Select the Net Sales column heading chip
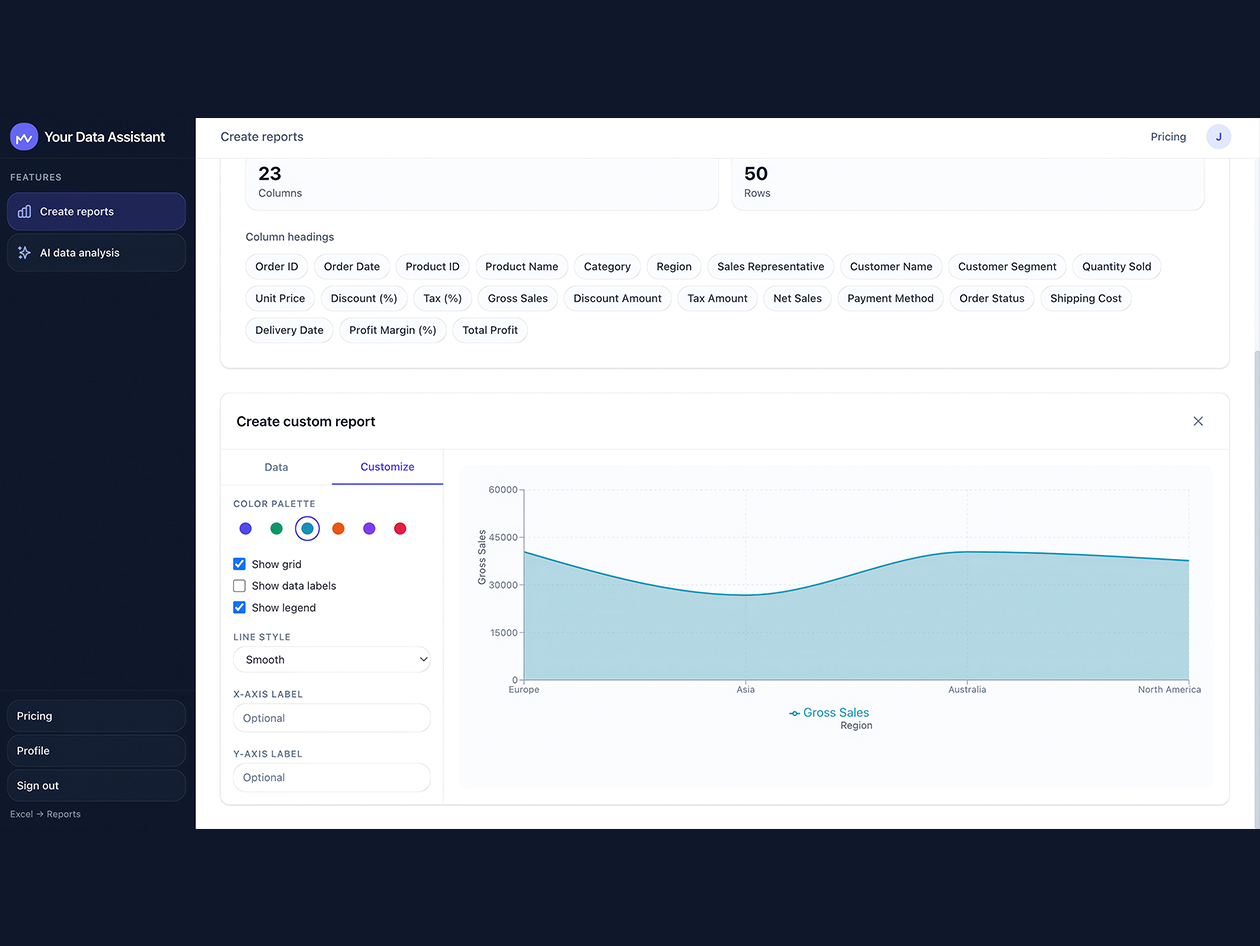This screenshot has width=1260, height=946. [x=797, y=298]
